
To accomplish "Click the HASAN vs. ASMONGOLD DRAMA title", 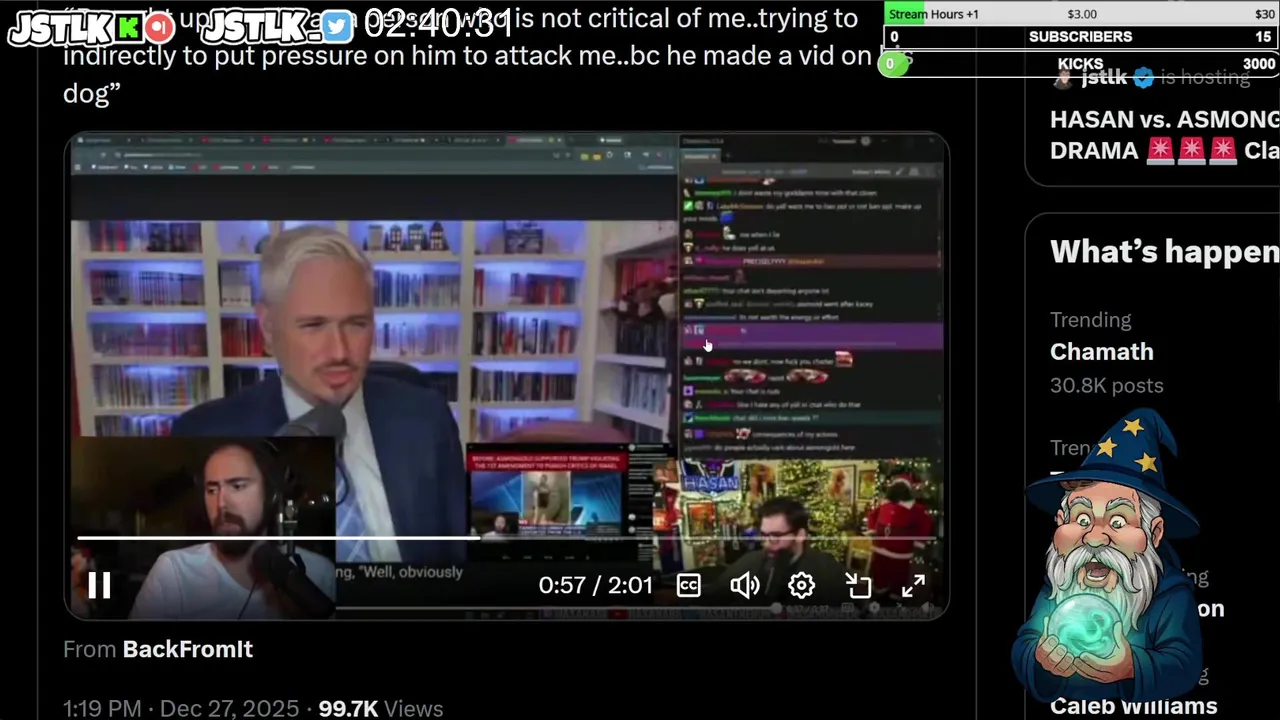I will coord(1165,135).
